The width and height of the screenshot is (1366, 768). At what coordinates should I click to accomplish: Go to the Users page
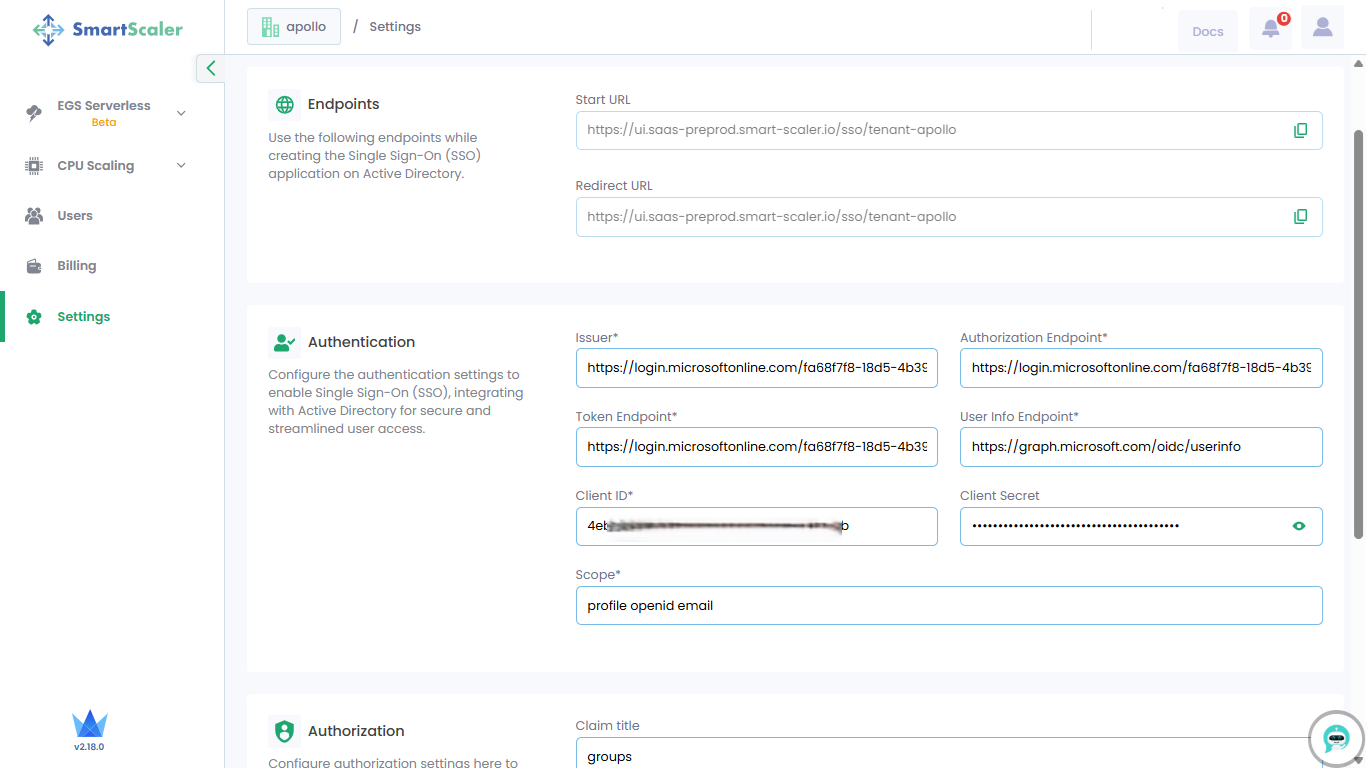[74, 216]
